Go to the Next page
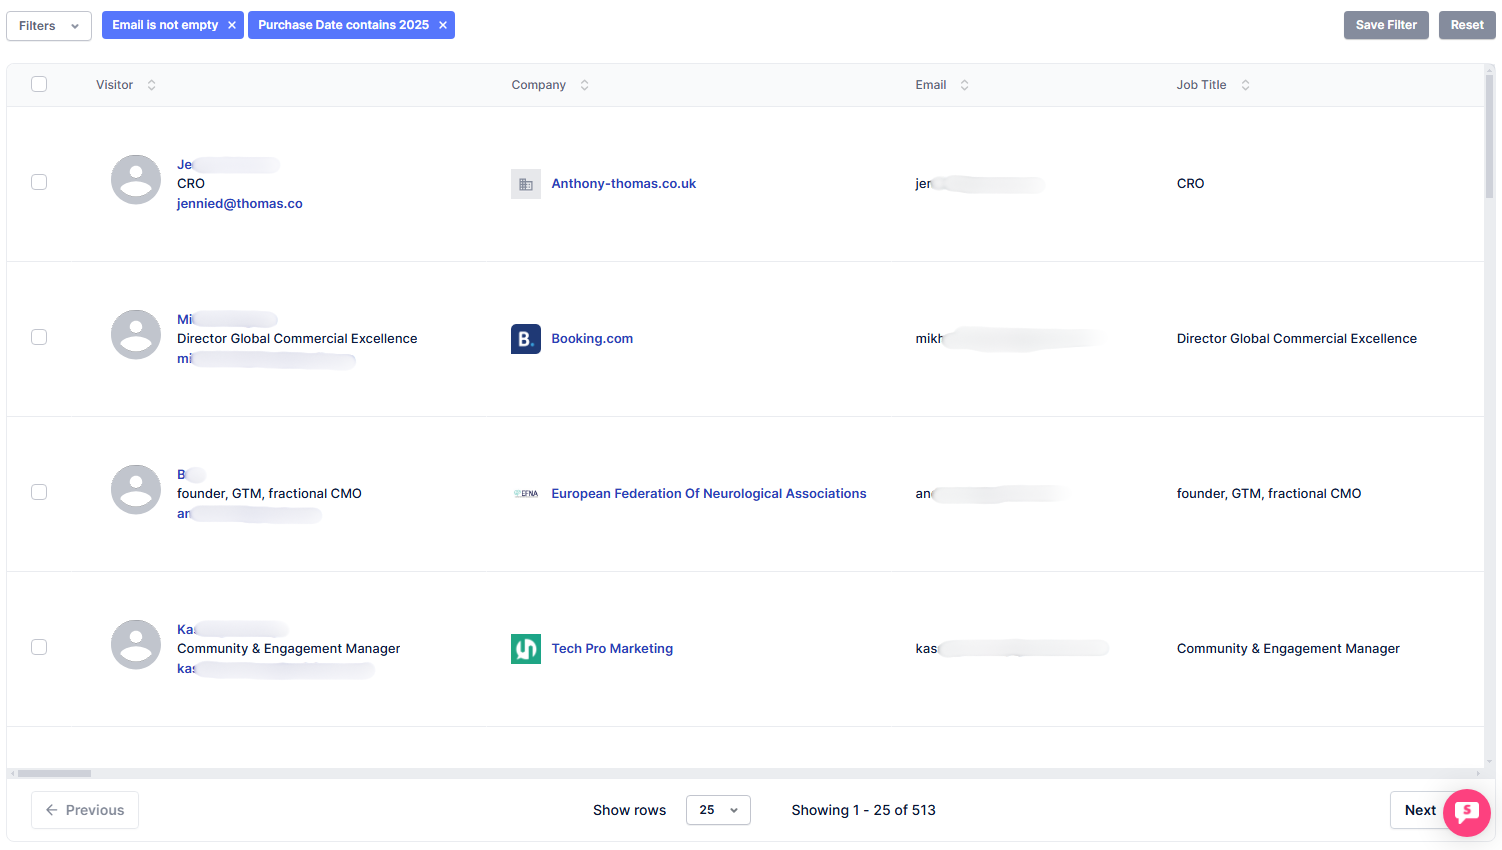The image size is (1502, 850). 1420,810
